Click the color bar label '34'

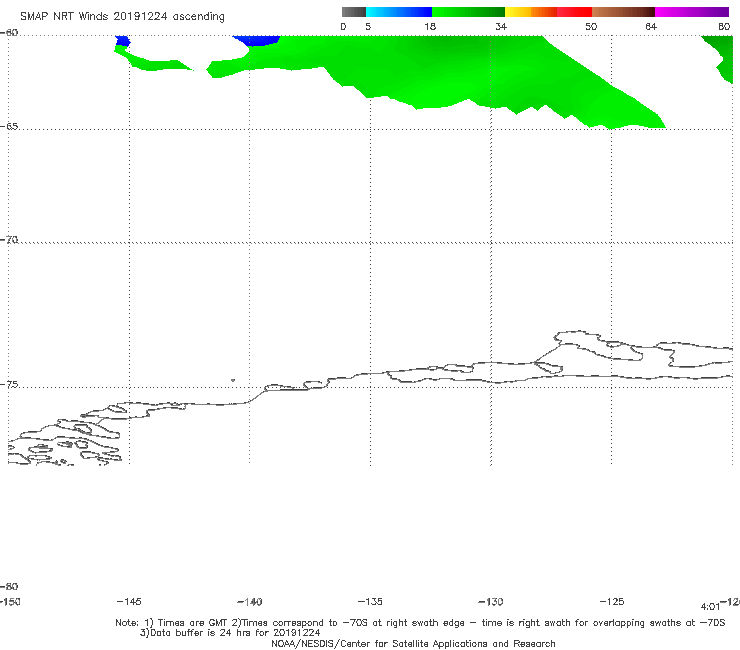(501, 27)
